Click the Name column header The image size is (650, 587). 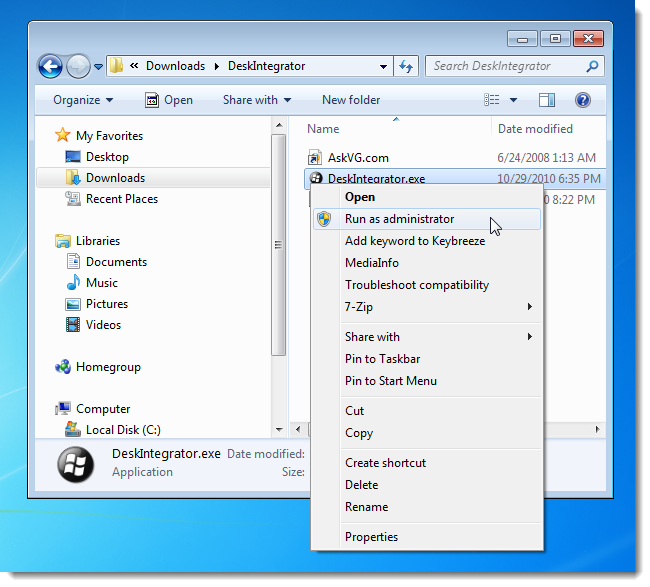[x=323, y=129]
